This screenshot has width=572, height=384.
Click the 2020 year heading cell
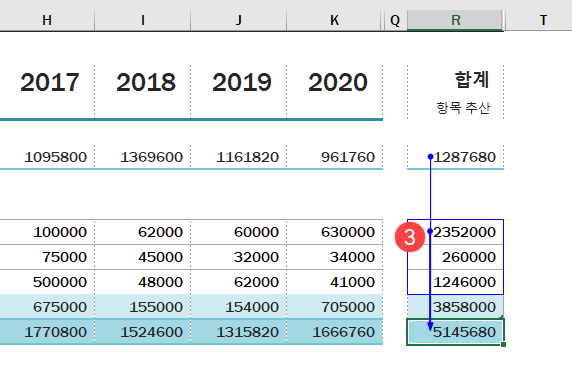pyautogui.click(x=335, y=91)
